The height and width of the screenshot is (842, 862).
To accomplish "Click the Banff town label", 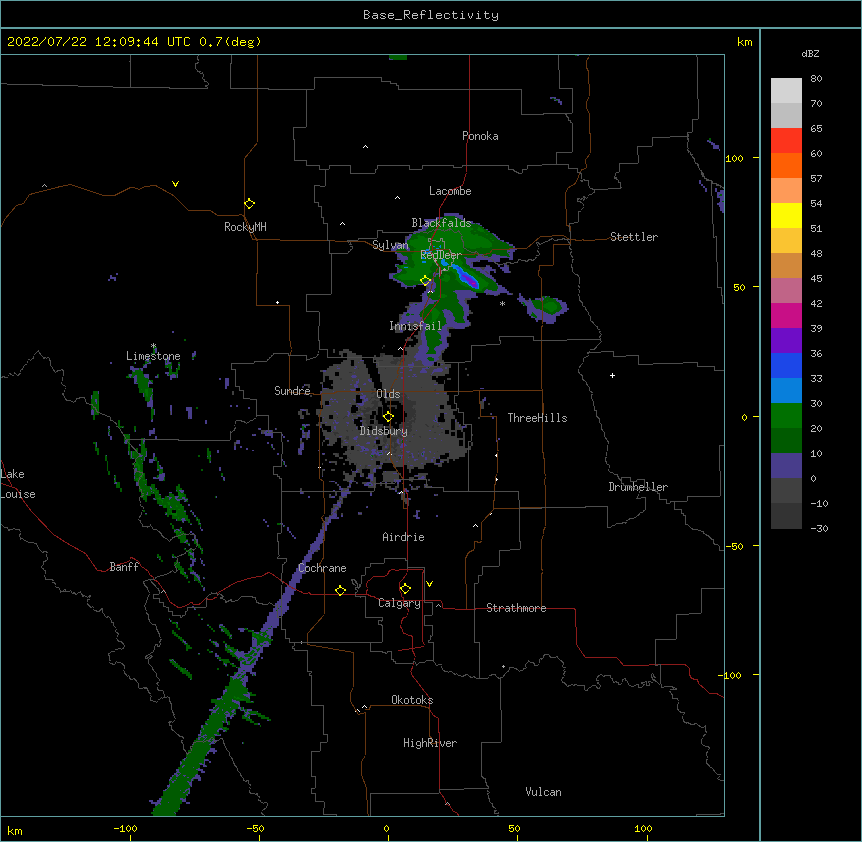I will tap(124, 567).
